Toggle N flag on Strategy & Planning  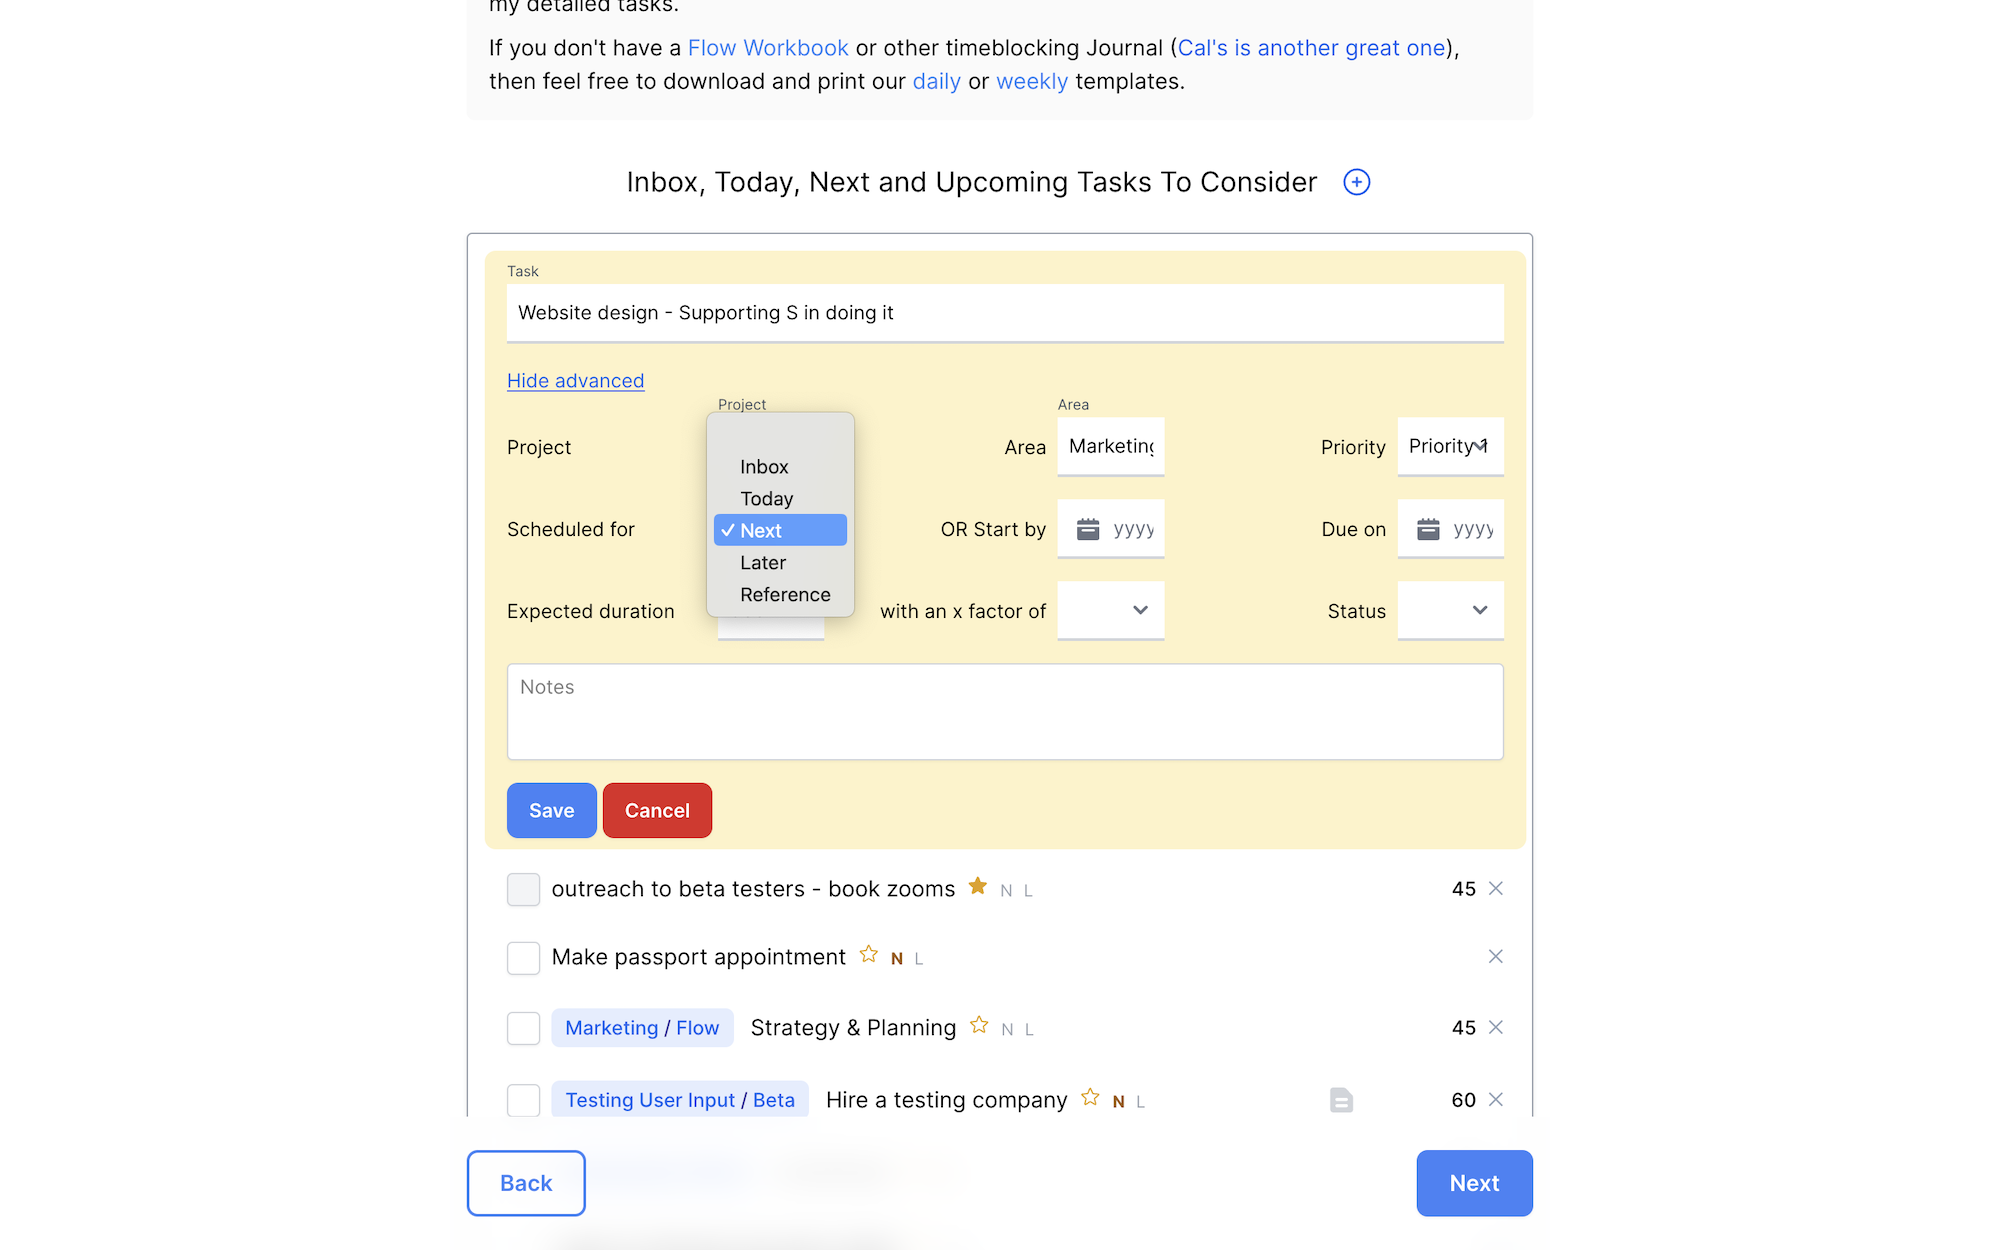point(1007,1029)
